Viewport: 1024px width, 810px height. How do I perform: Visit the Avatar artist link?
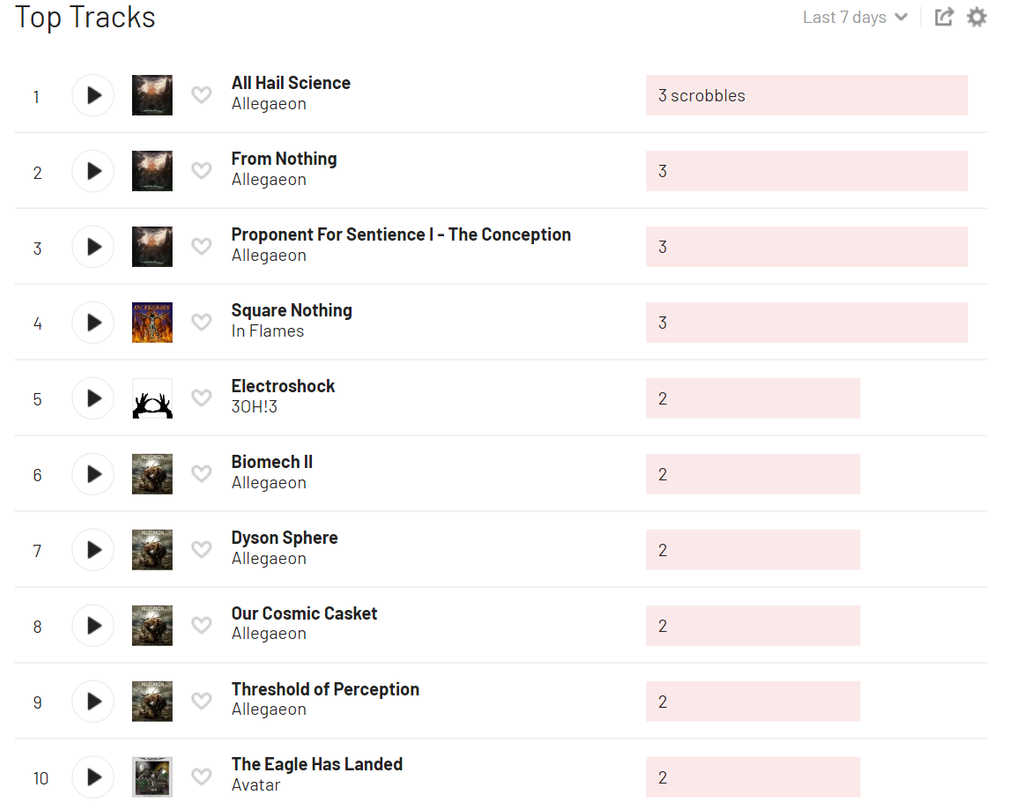click(x=256, y=786)
